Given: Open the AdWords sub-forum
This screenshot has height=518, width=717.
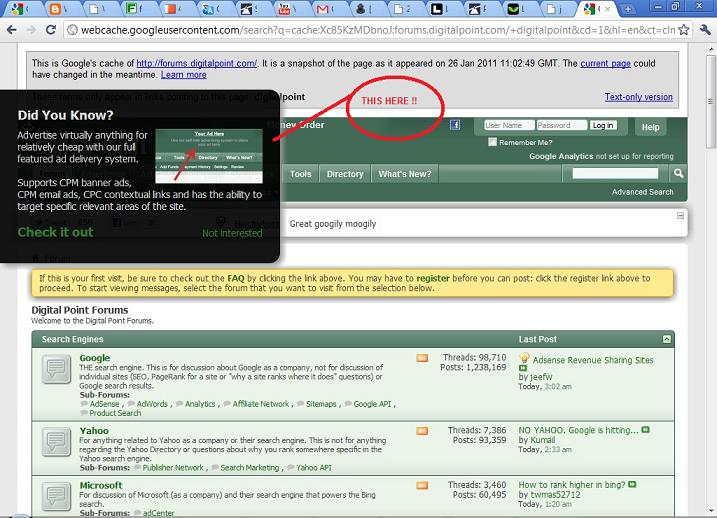Looking at the screenshot, I should click(152, 404).
